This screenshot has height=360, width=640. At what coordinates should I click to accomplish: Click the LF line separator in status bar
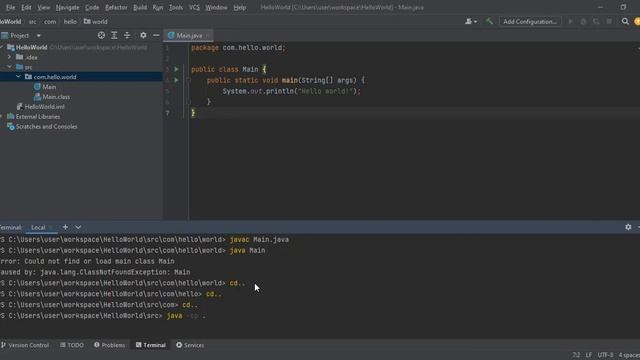[589, 355]
